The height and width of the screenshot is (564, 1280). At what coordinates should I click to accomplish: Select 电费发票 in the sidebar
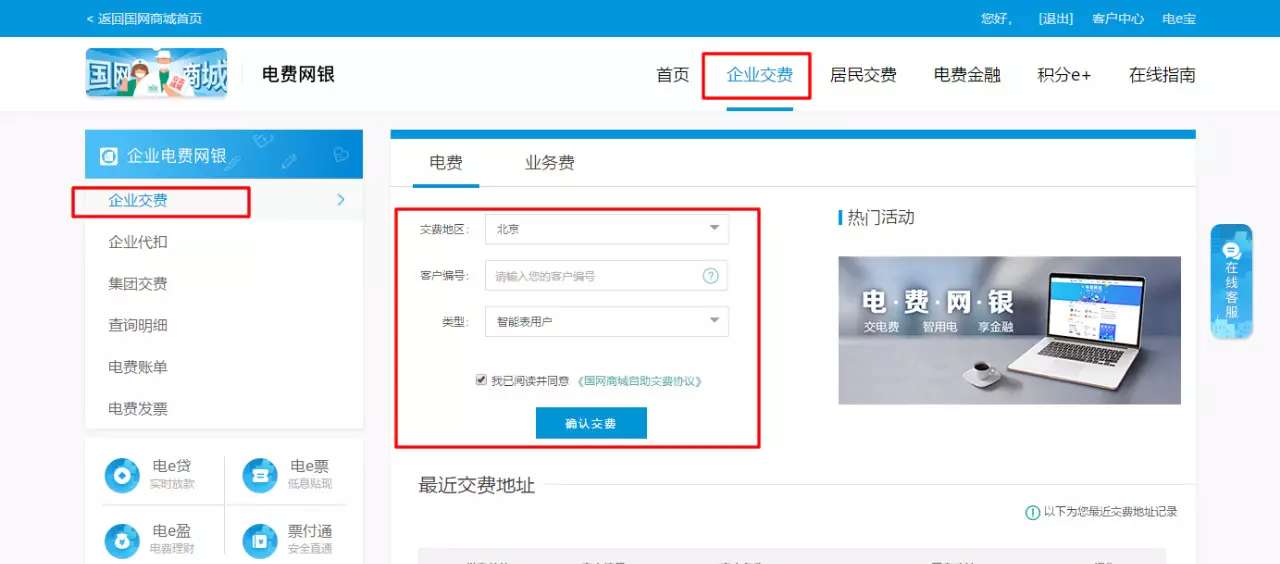(x=138, y=409)
